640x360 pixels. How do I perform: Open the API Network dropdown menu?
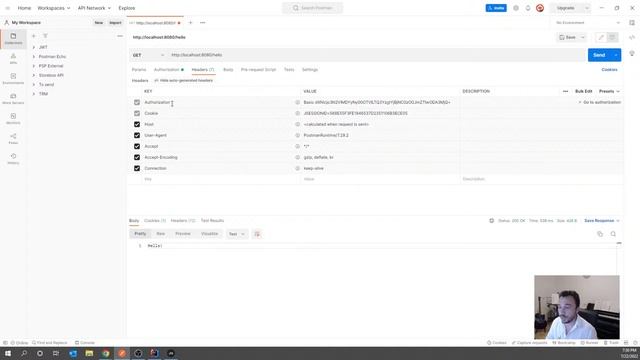pyautogui.click(x=94, y=8)
